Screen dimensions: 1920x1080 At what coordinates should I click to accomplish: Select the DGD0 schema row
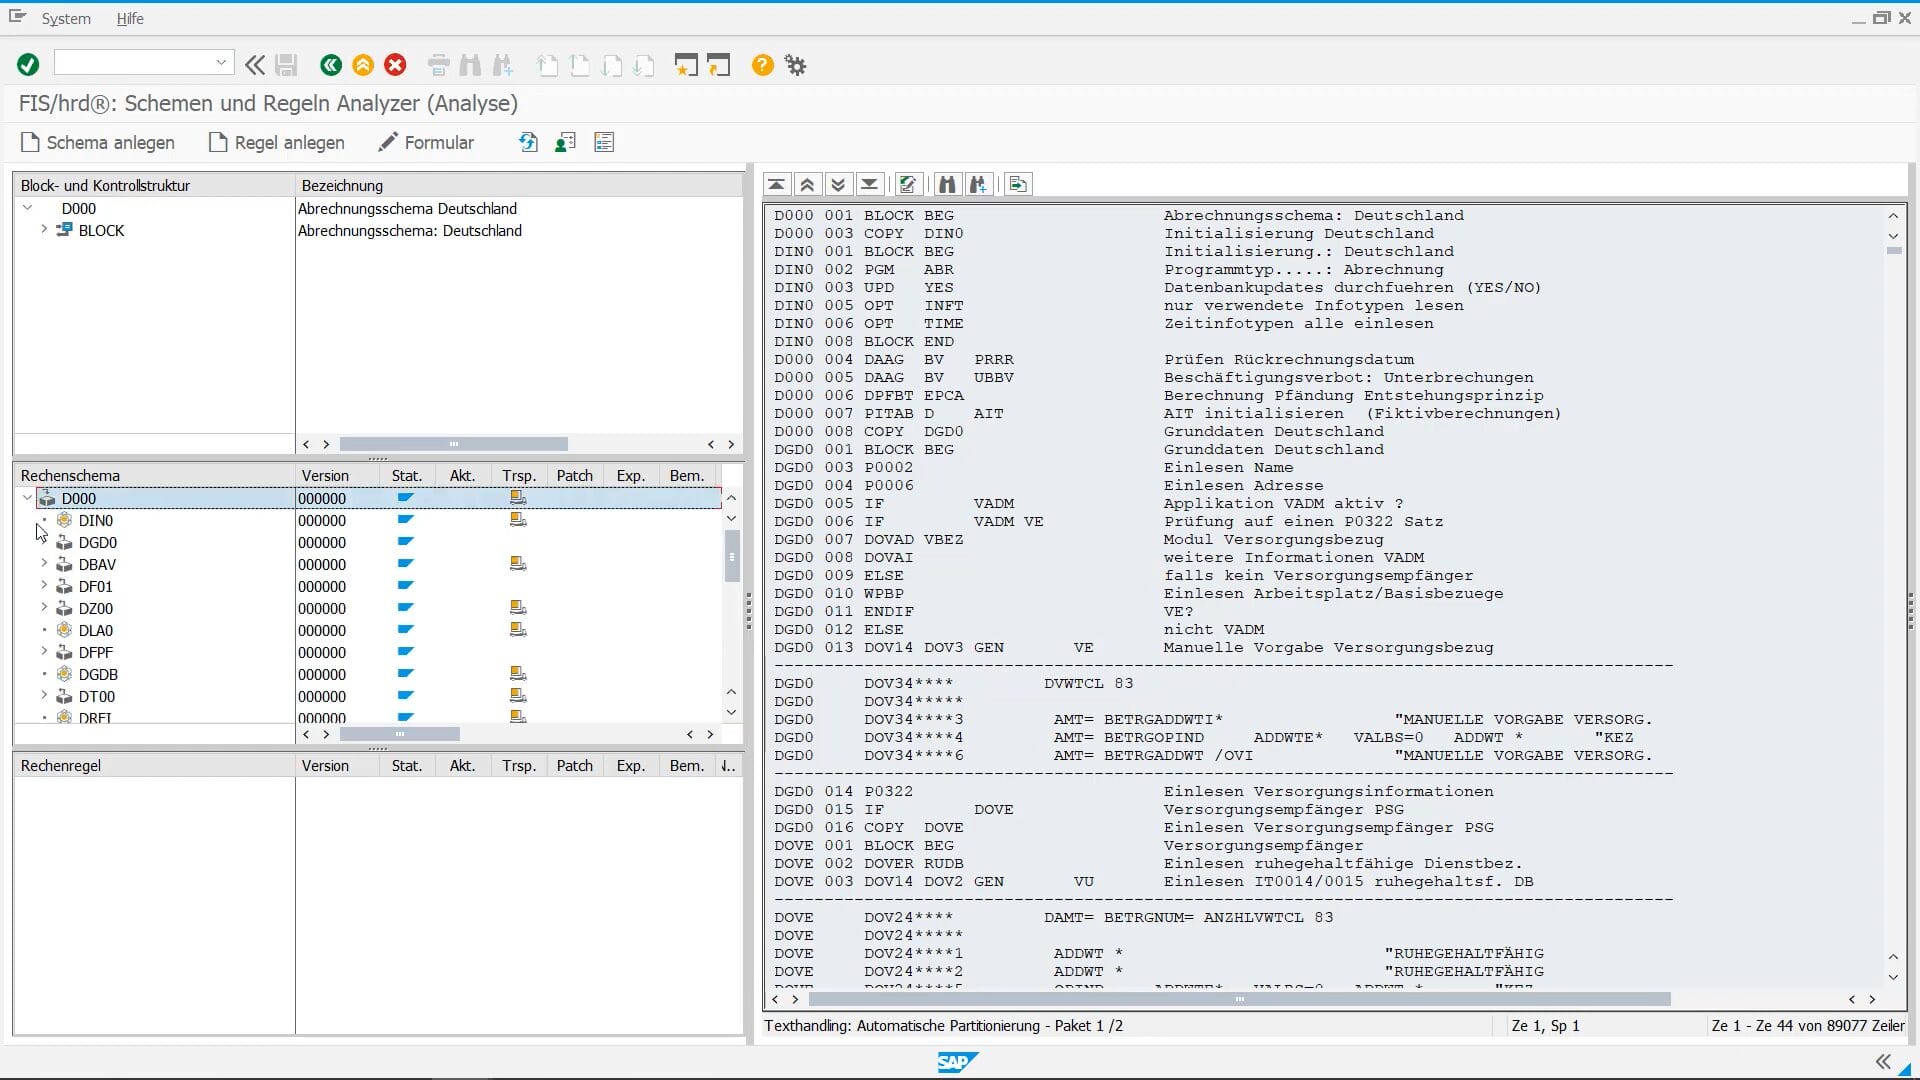(x=97, y=542)
